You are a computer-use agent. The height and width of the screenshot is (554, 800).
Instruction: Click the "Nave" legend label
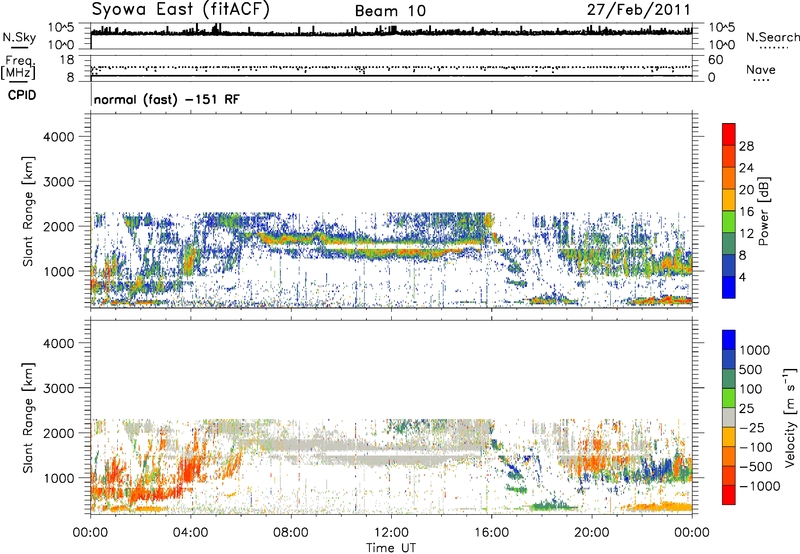[x=761, y=69]
